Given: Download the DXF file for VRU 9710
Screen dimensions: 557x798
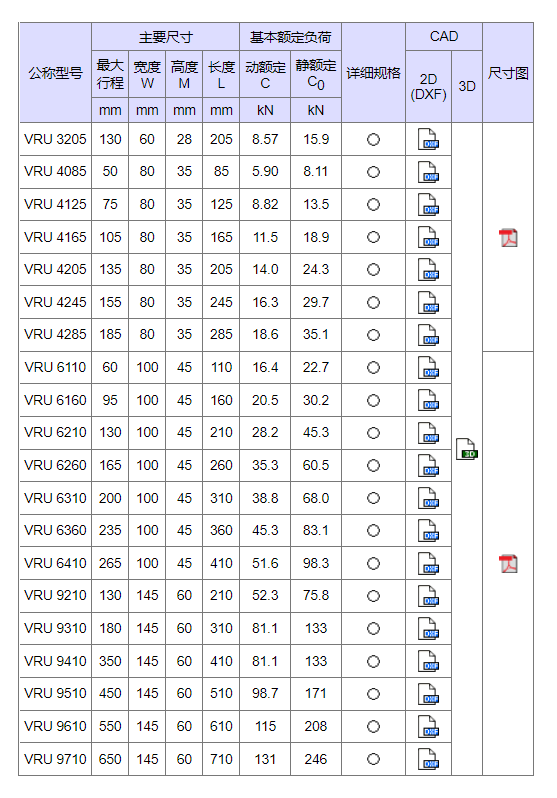Looking at the screenshot, I should [428, 759].
